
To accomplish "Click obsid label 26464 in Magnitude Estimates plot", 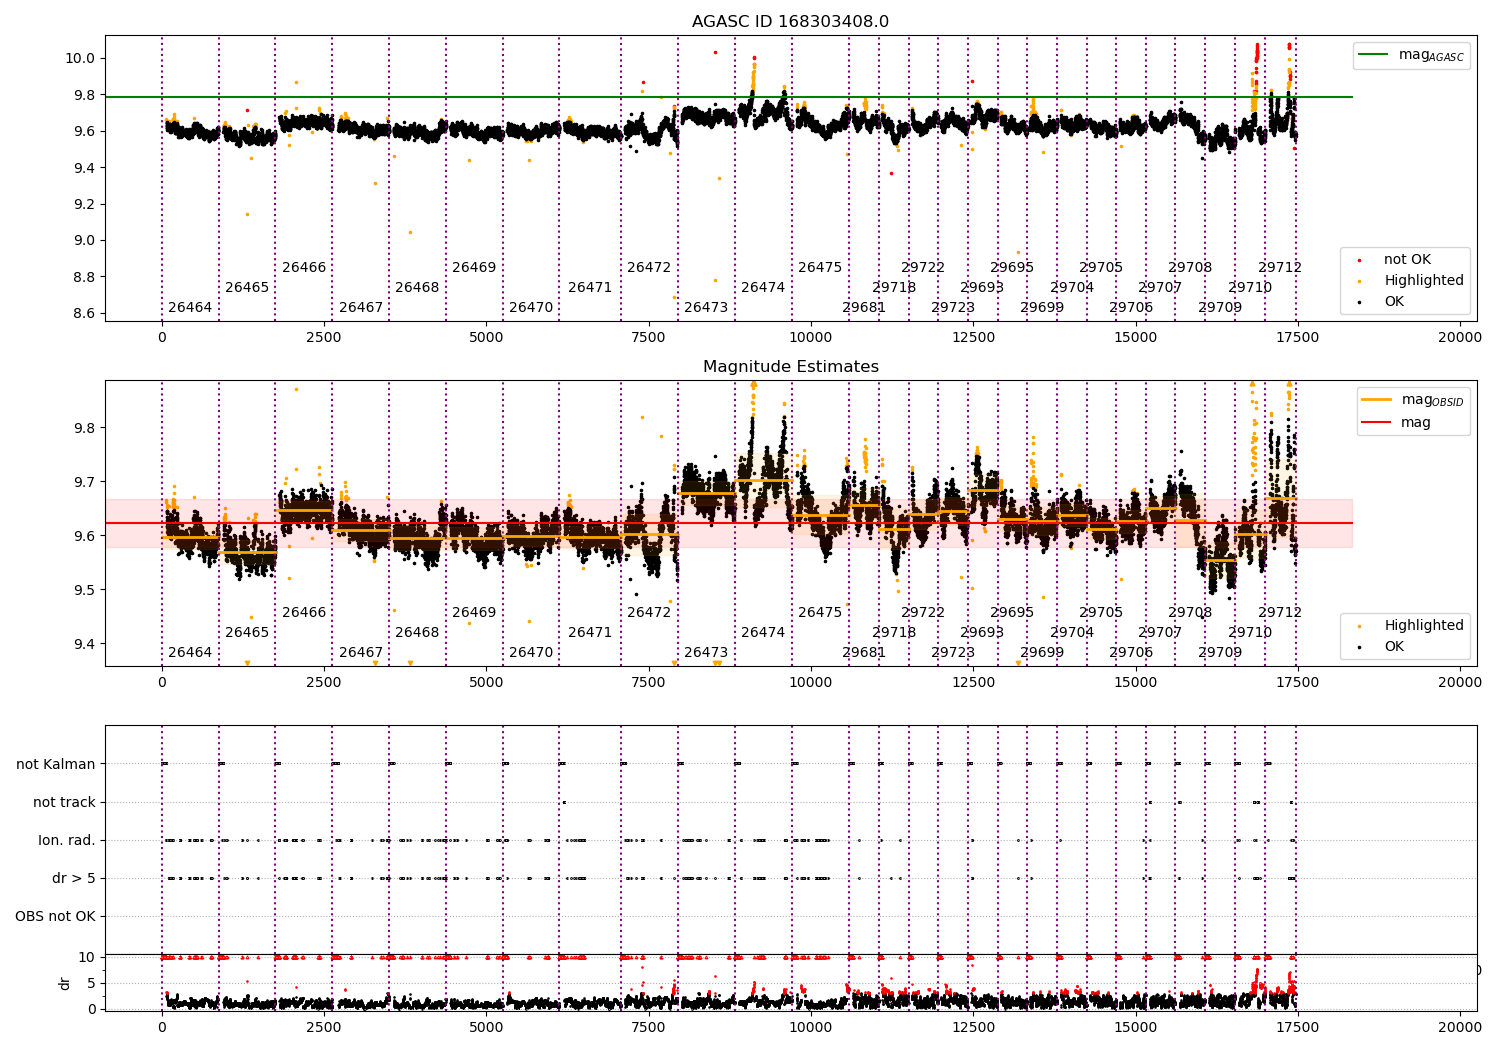I will click(x=190, y=652).
